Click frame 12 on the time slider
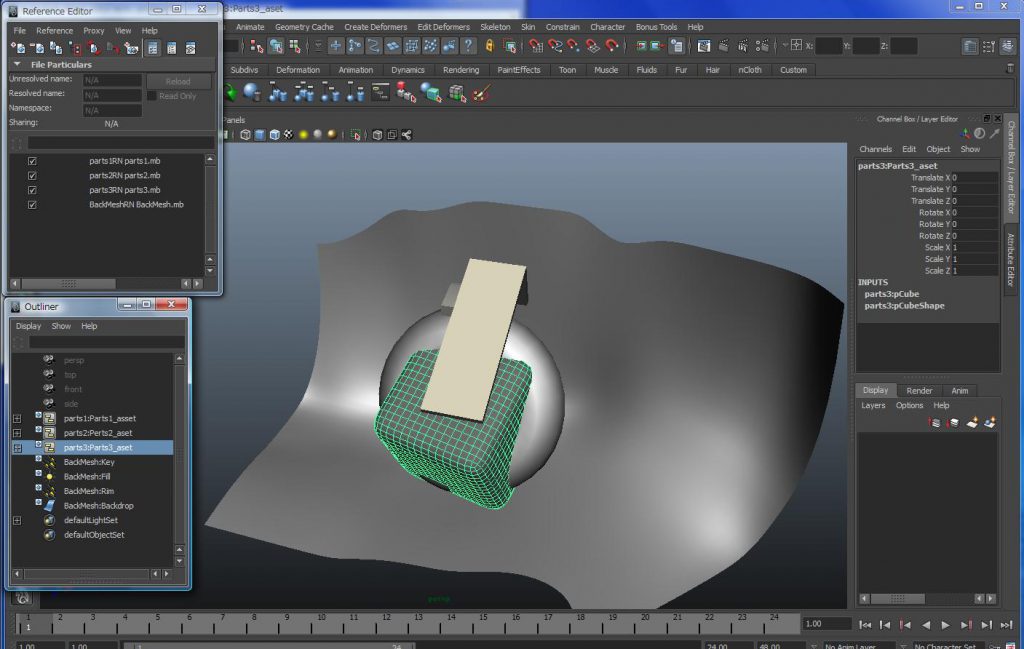This screenshot has height=649, width=1024. tap(387, 622)
